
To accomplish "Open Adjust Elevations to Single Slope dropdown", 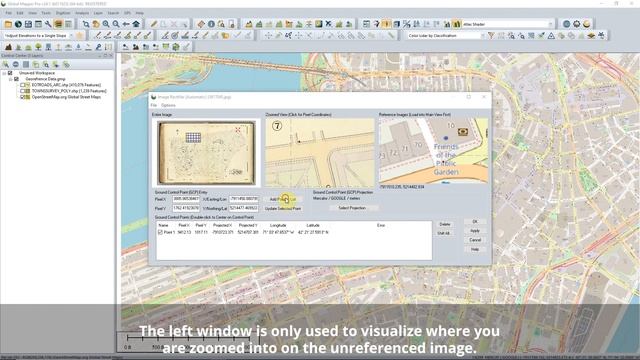I will click(x=72, y=36).
